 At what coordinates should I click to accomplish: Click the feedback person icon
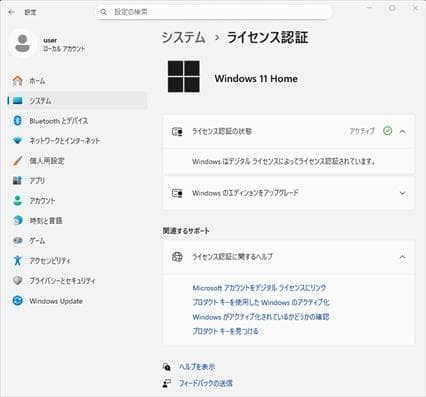(167, 383)
